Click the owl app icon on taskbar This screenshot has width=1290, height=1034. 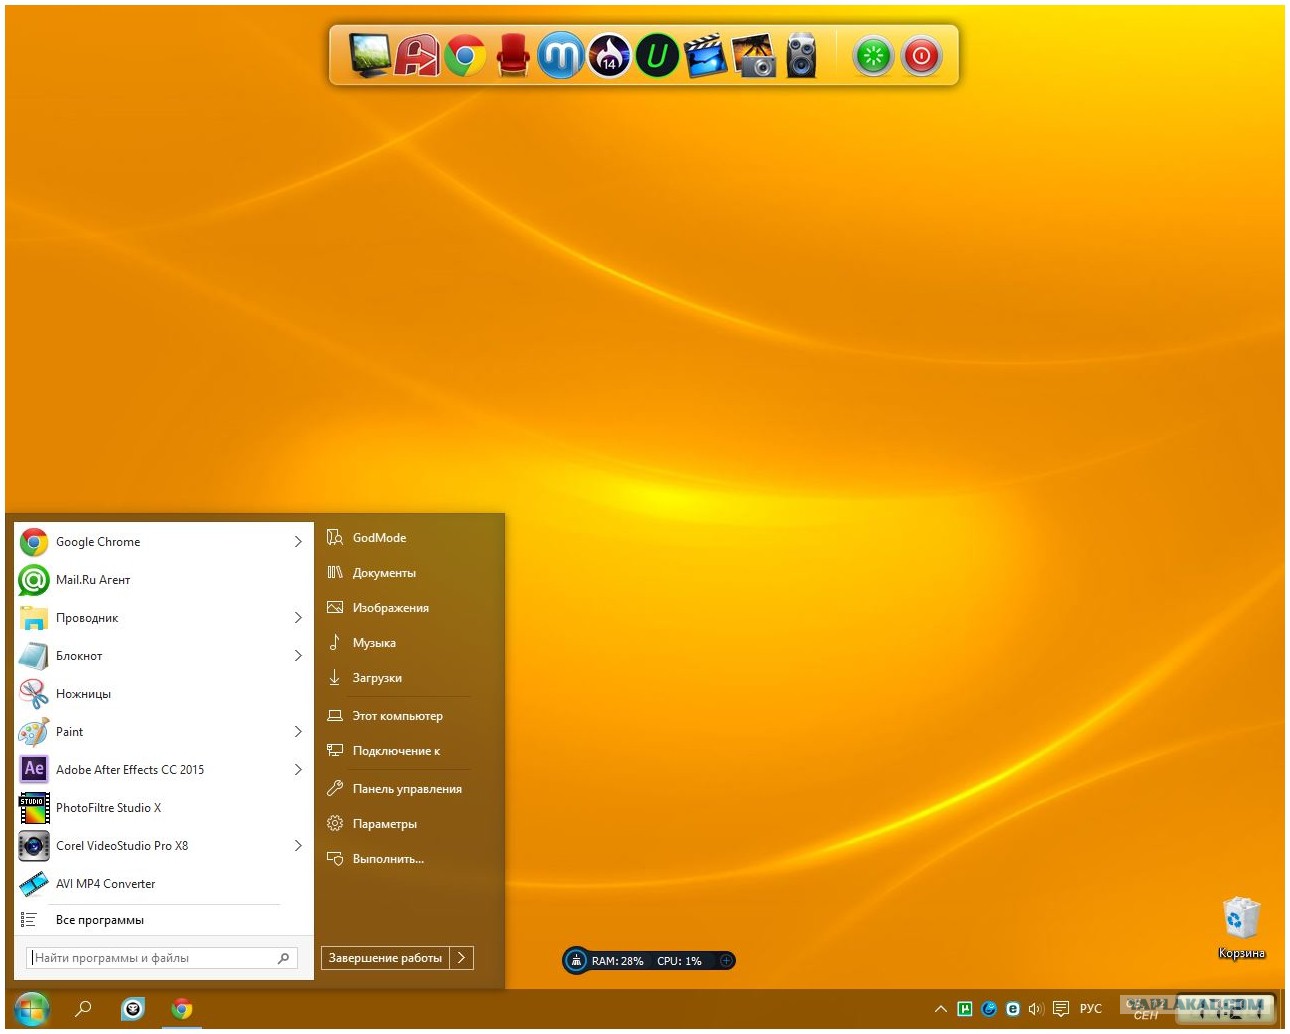pos(133,1009)
